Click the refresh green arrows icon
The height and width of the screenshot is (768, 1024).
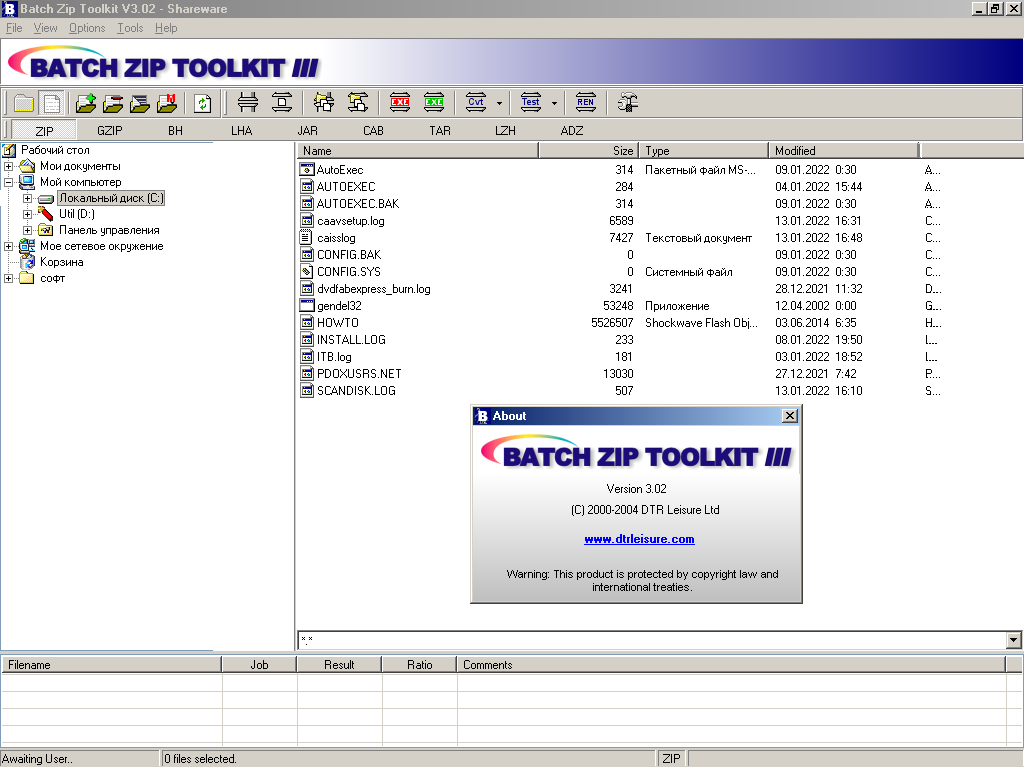point(203,103)
